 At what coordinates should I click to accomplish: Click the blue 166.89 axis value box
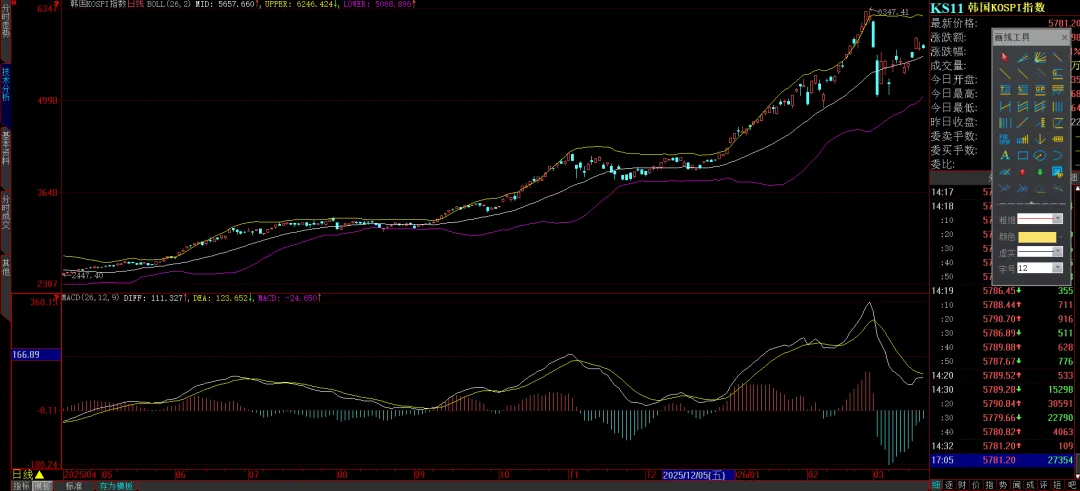[37, 354]
